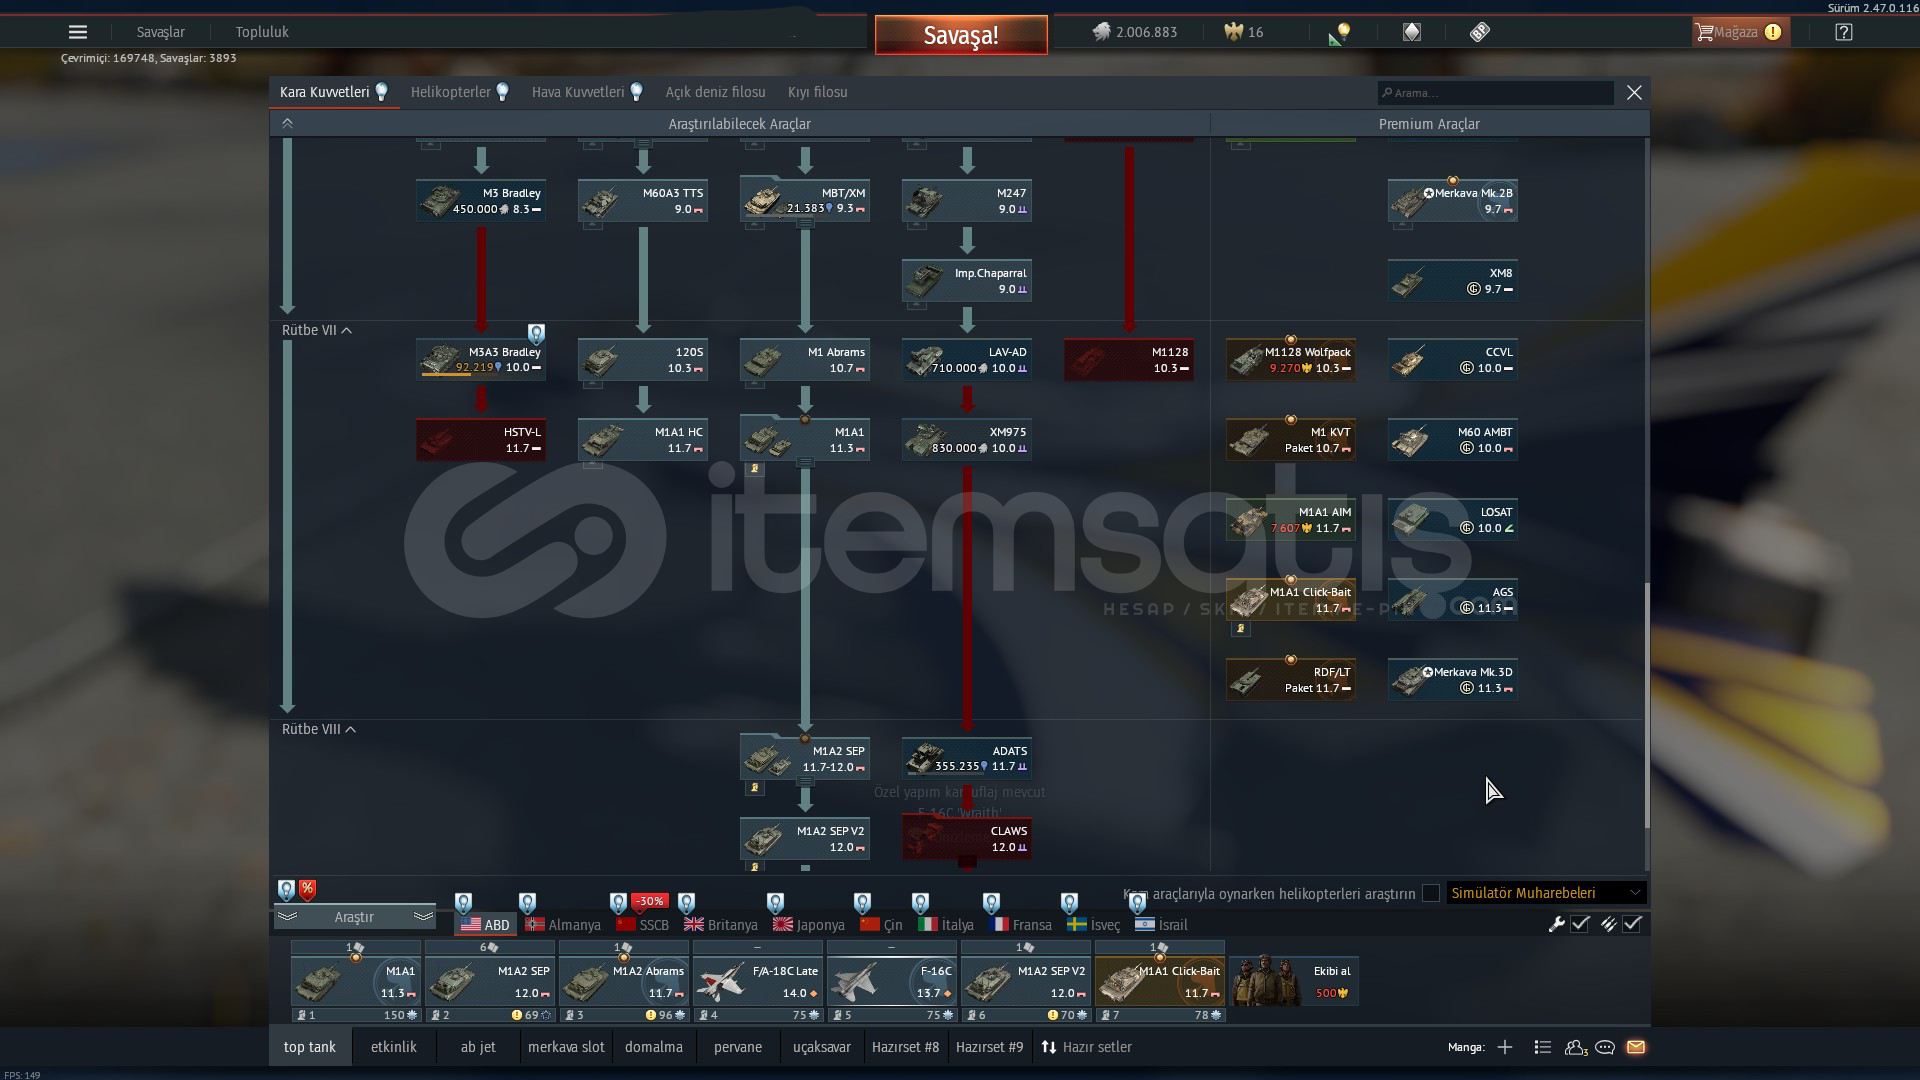
Task: Toggle auto-repair checkbox next to wrench
Action: pyautogui.click(x=1580, y=924)
